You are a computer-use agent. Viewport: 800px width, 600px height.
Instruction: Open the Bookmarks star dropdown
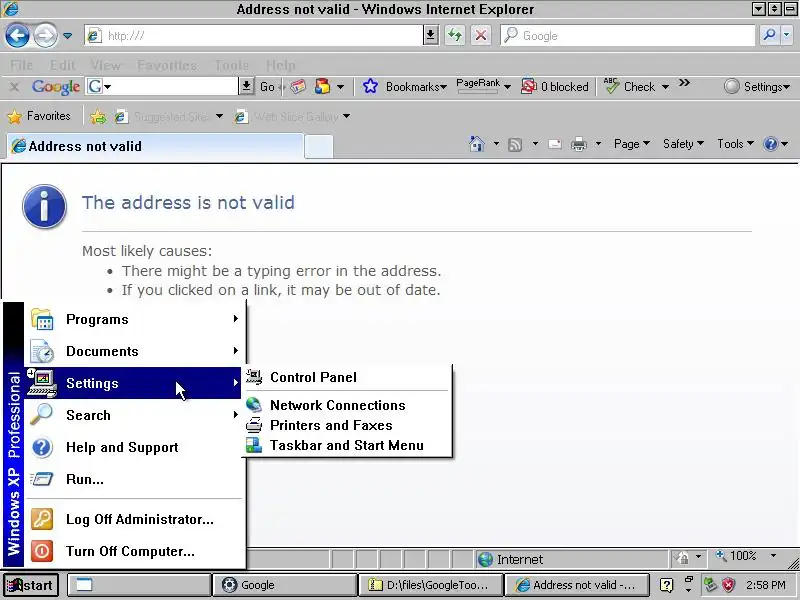pos(405,87)
